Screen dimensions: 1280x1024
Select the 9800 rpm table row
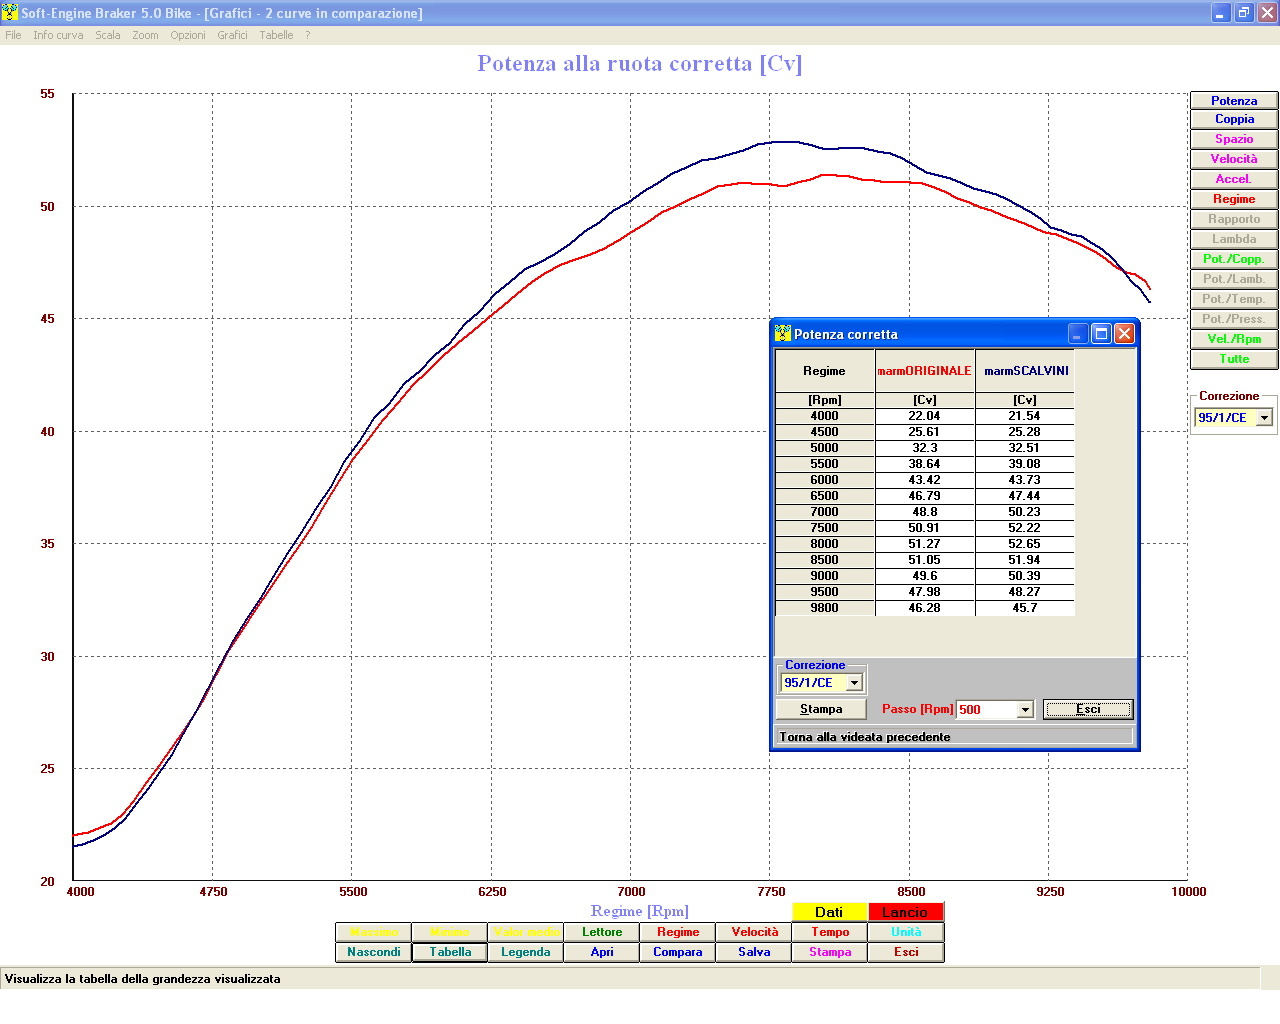(x=925, y=608)
